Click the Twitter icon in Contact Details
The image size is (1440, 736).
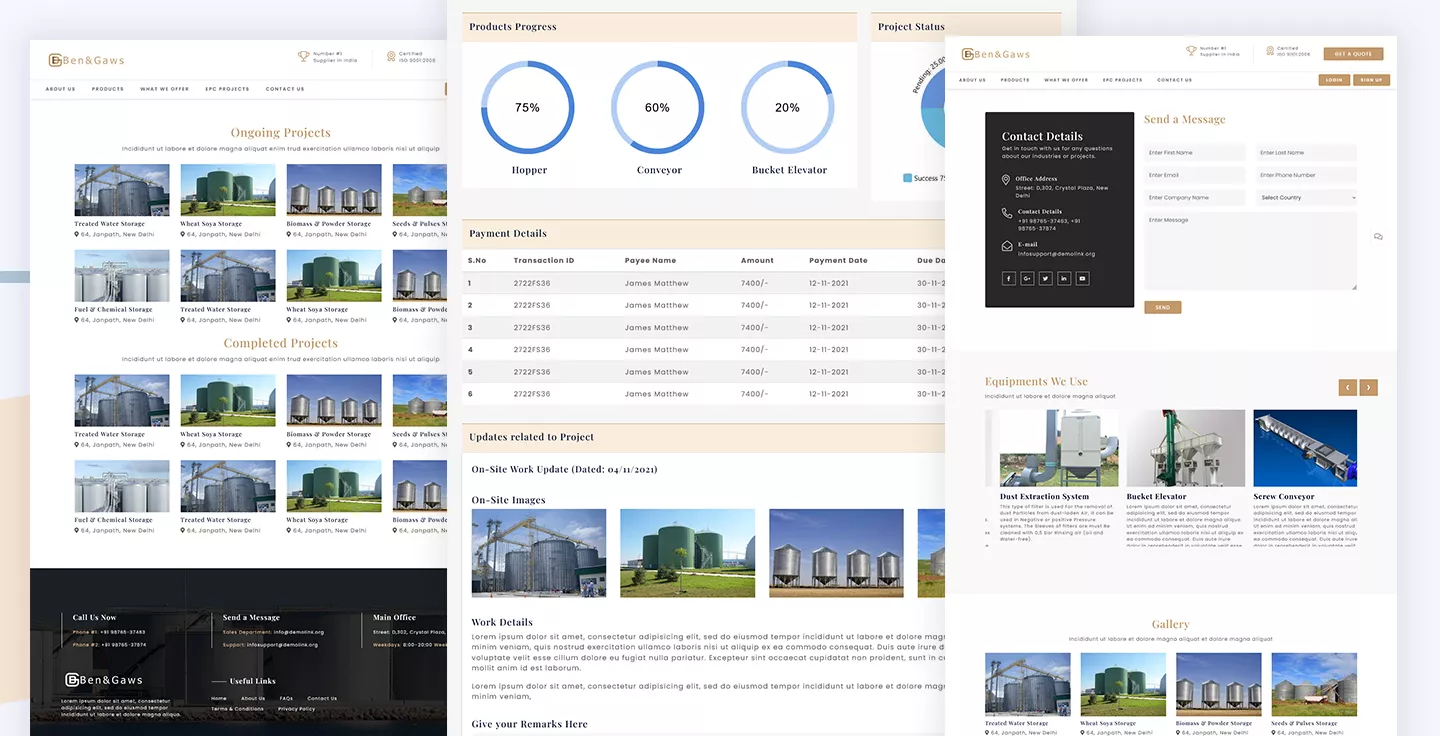click(1045, 278)
